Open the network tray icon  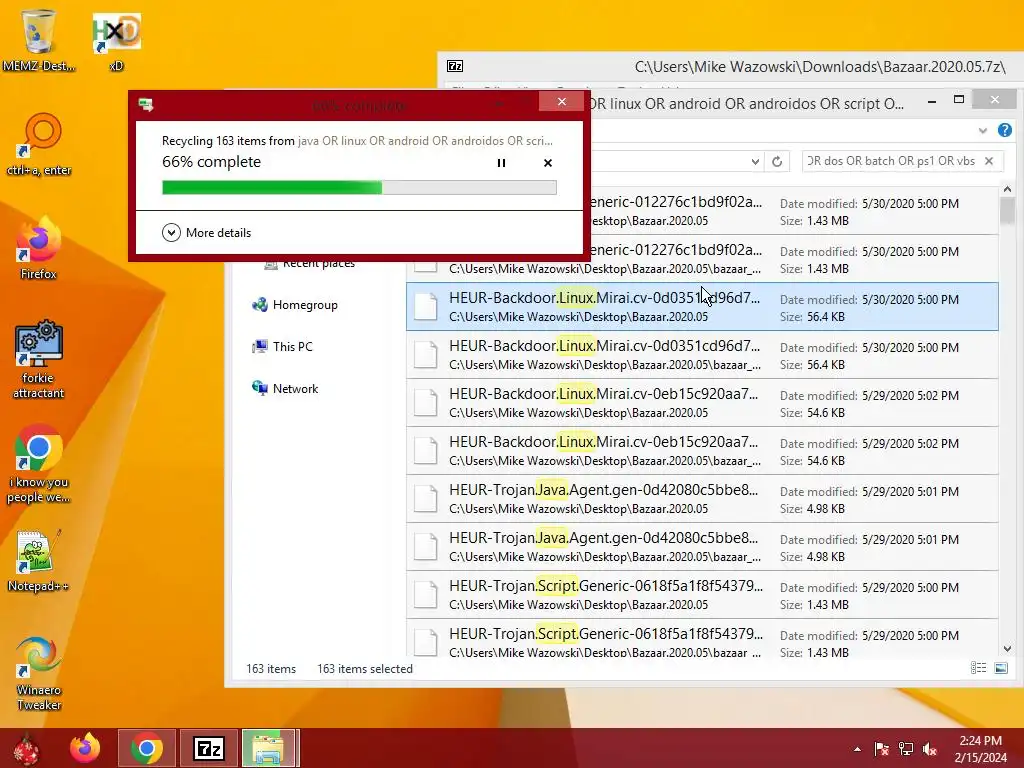(906, 749)
